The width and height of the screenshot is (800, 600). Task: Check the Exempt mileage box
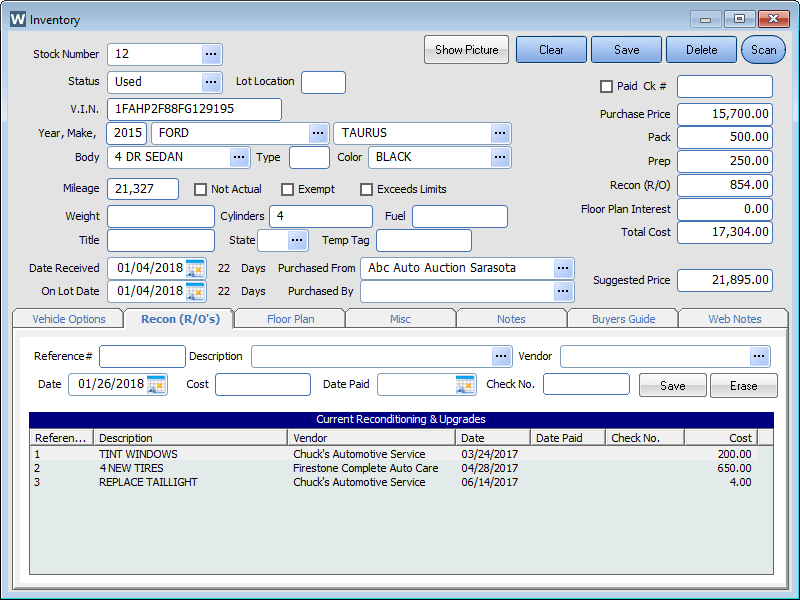click(x=287, y=189)
